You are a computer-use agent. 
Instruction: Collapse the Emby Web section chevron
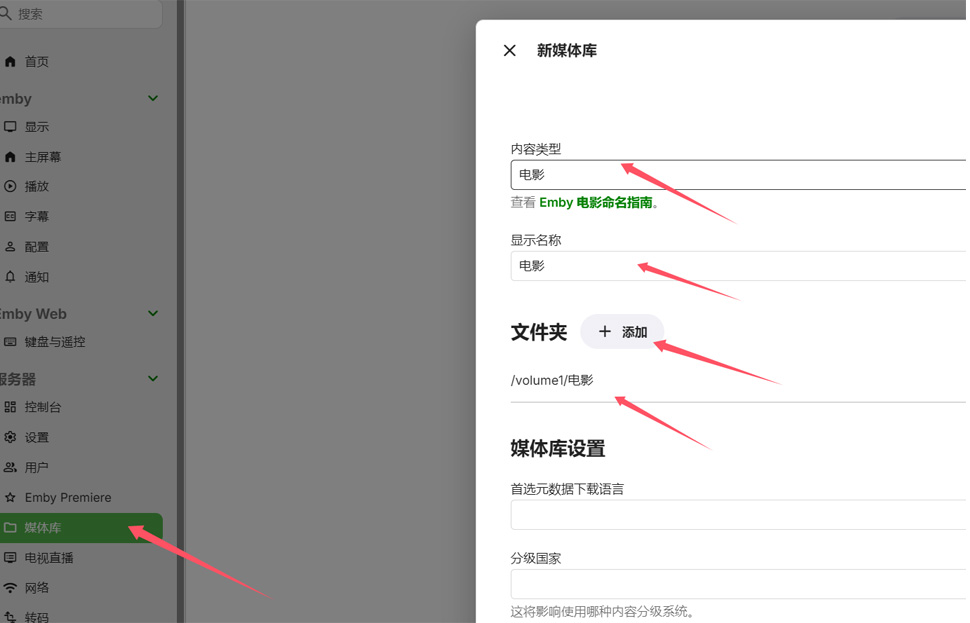click(x=153, y=314)
